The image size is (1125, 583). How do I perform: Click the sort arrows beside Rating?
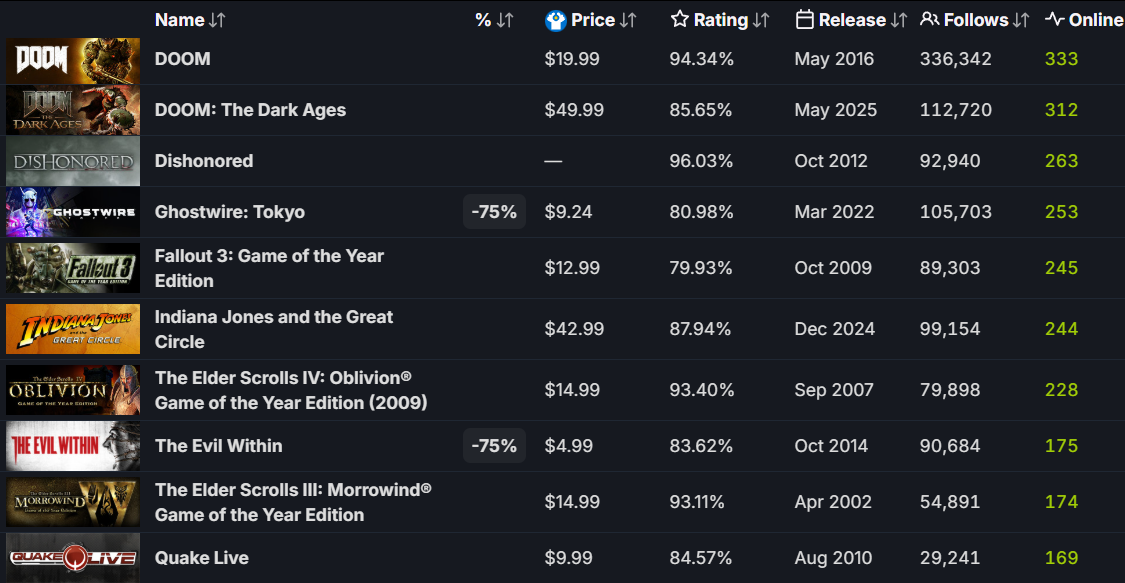[762, 20]
